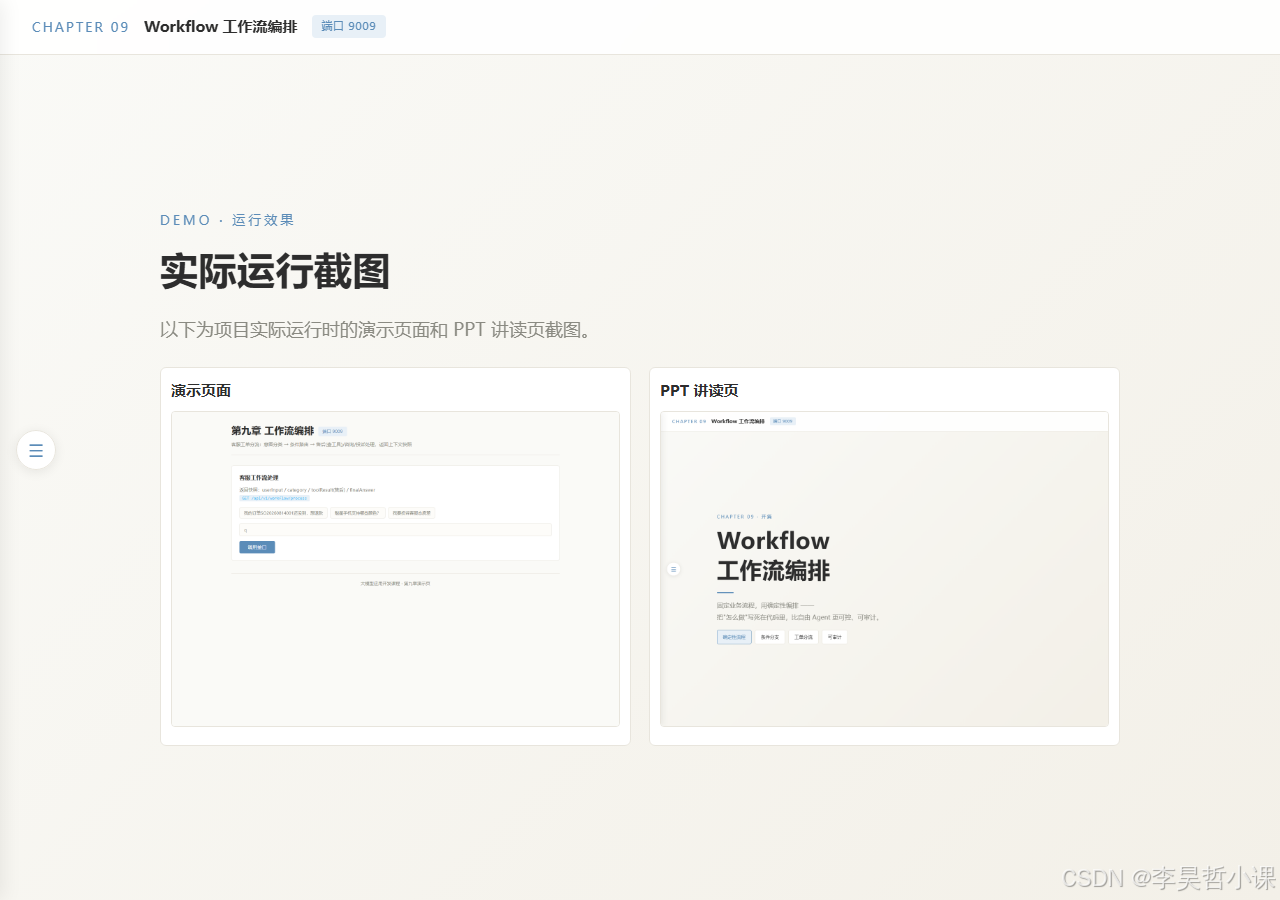Click the DEMO · 运行效果 section label
Screen dimensions: 1280x900
tap(227, 220)
